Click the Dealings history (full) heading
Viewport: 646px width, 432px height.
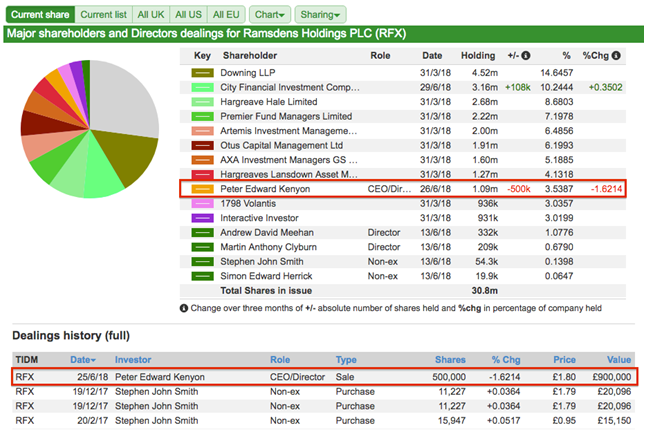point(71,336)
